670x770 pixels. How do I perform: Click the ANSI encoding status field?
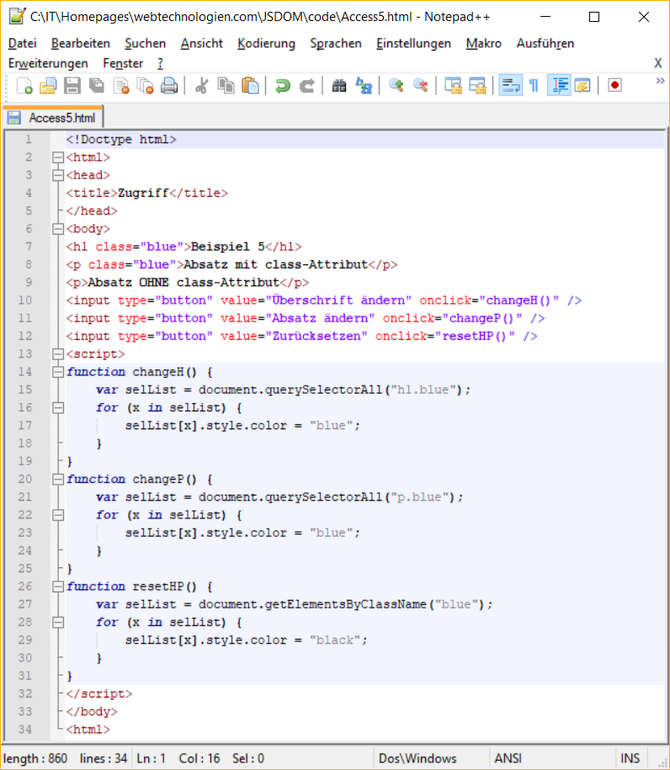point(508,758)
